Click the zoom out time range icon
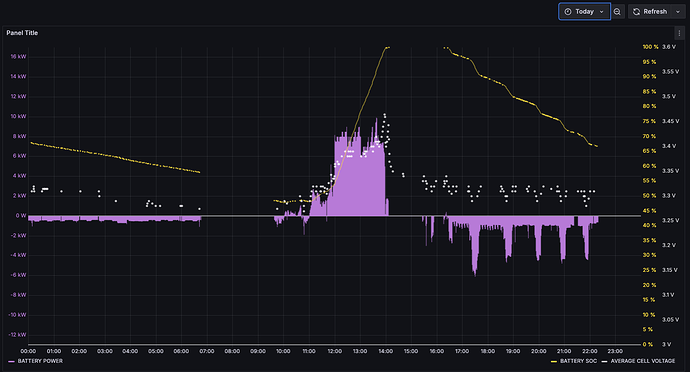 617,12
